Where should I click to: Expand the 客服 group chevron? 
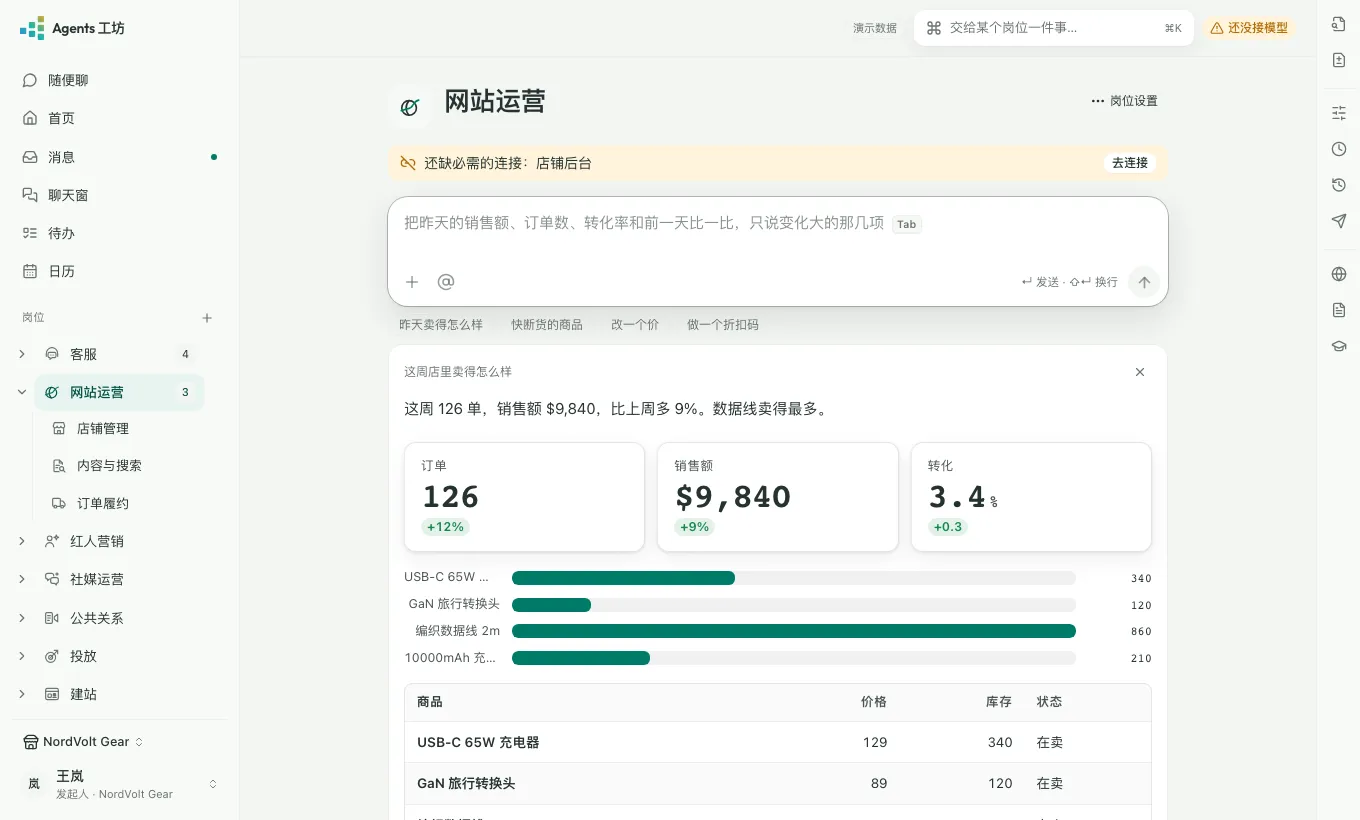22,354
